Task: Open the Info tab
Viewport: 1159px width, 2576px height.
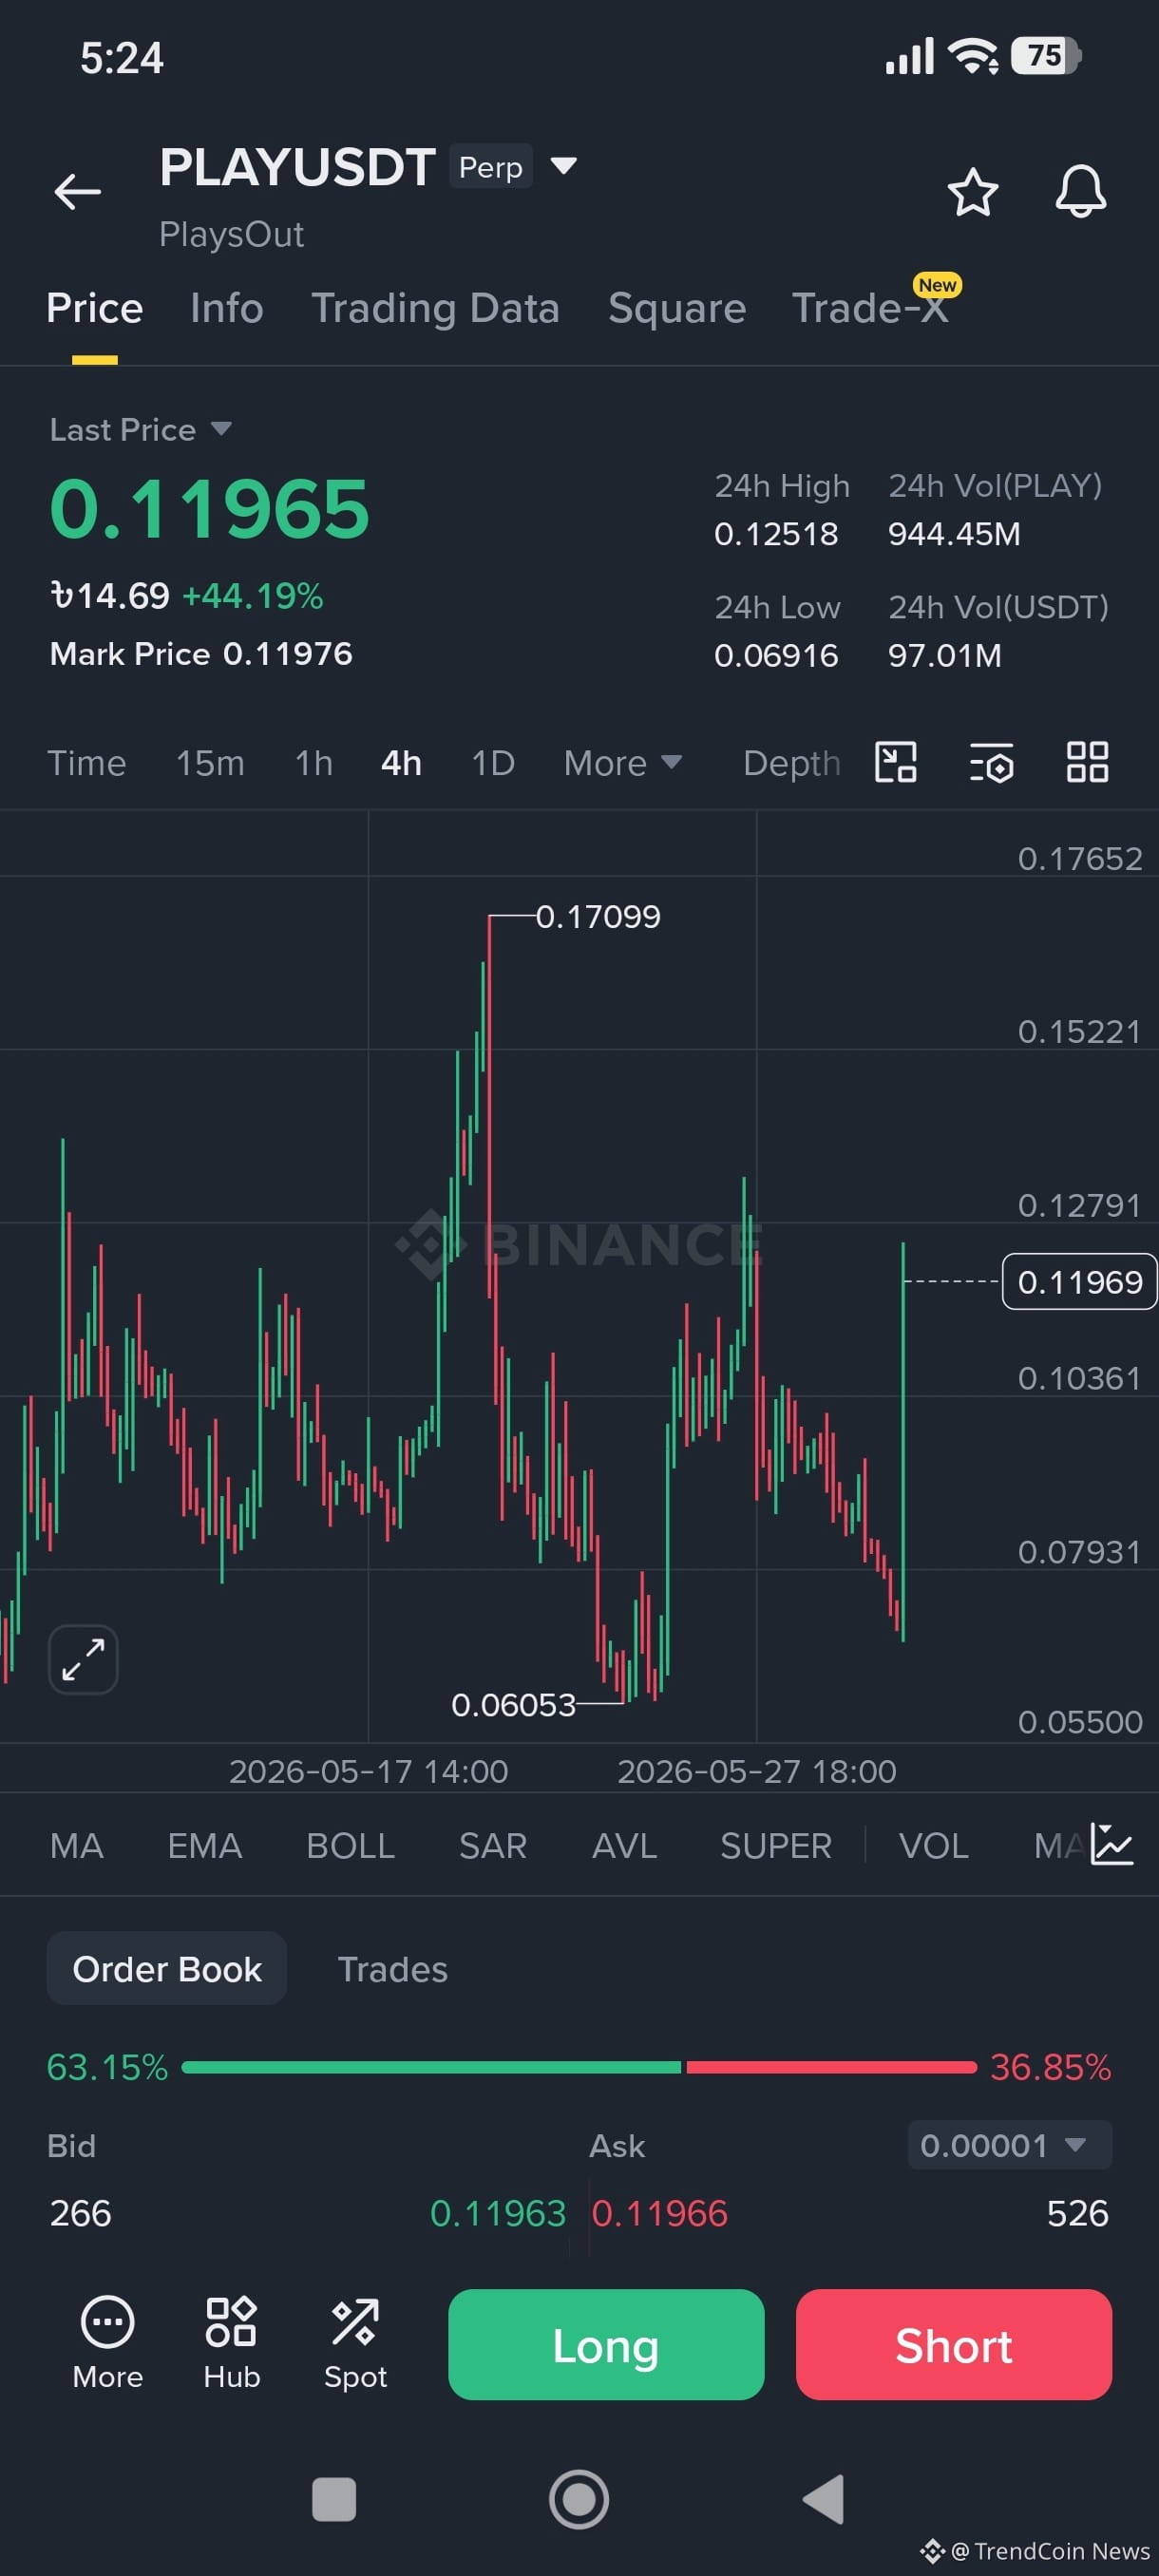Action: 227,308
